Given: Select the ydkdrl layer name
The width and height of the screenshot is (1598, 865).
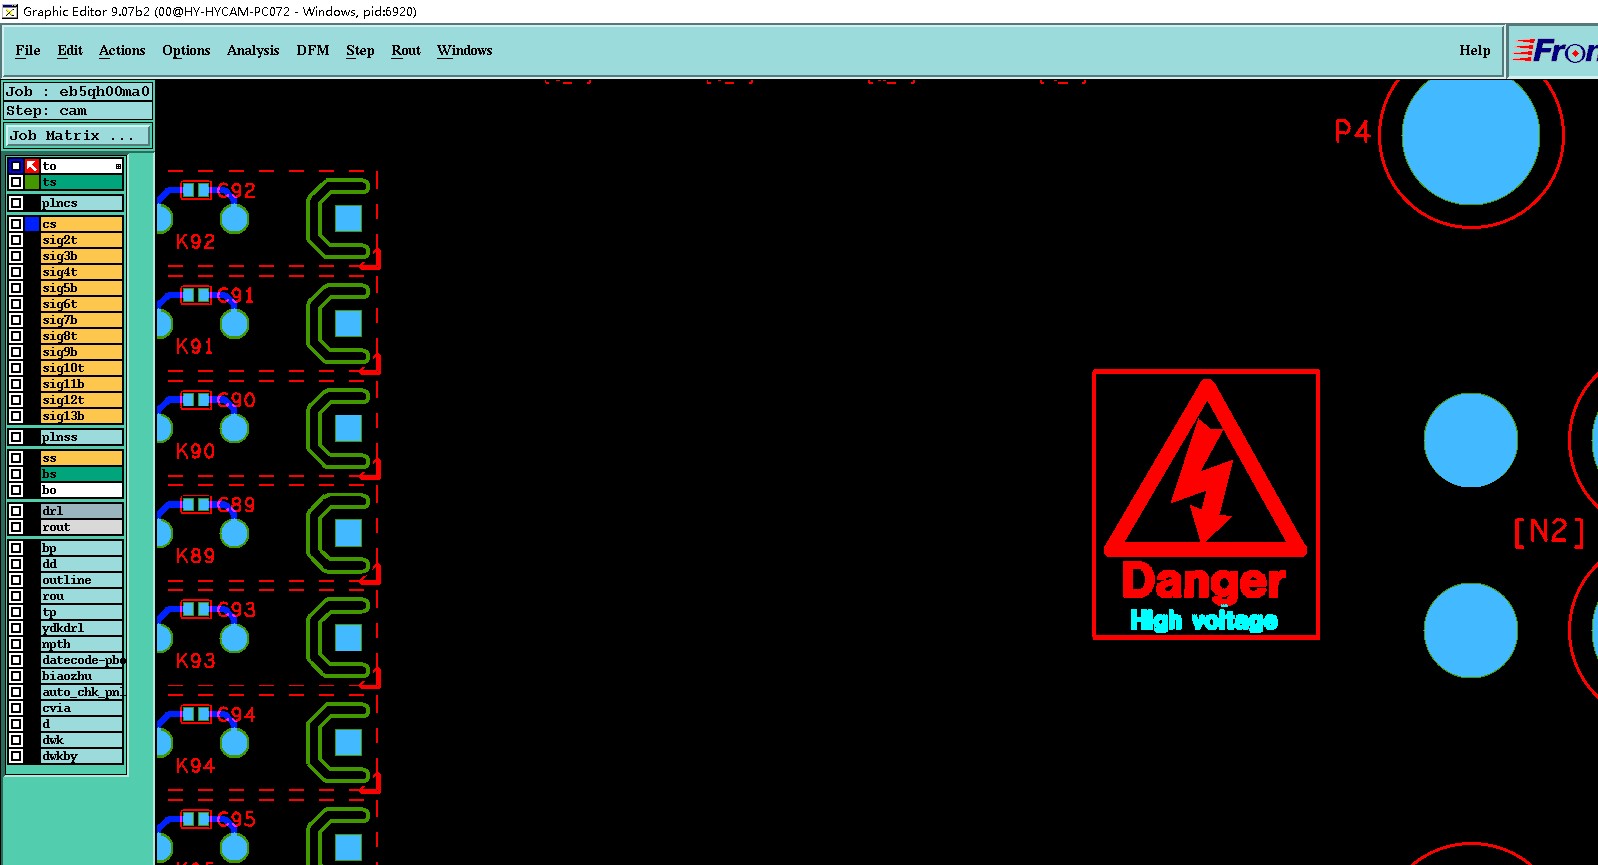Looking at the screenshot, I should coord(82,628).
